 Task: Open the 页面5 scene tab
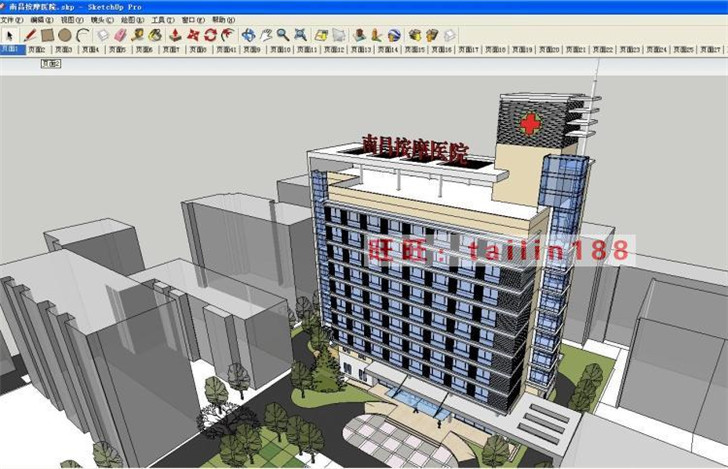click(x=117, y=49)
